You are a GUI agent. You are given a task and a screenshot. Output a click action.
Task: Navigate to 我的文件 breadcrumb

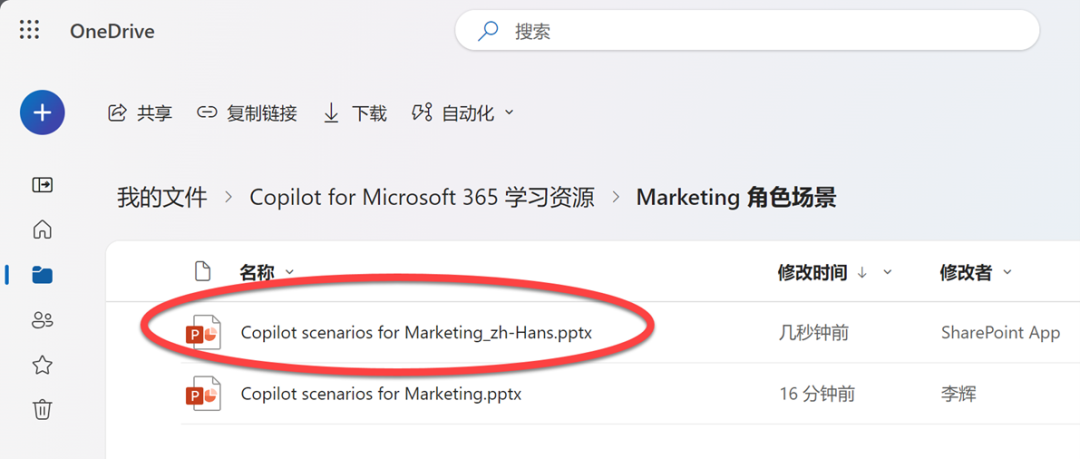162,198
